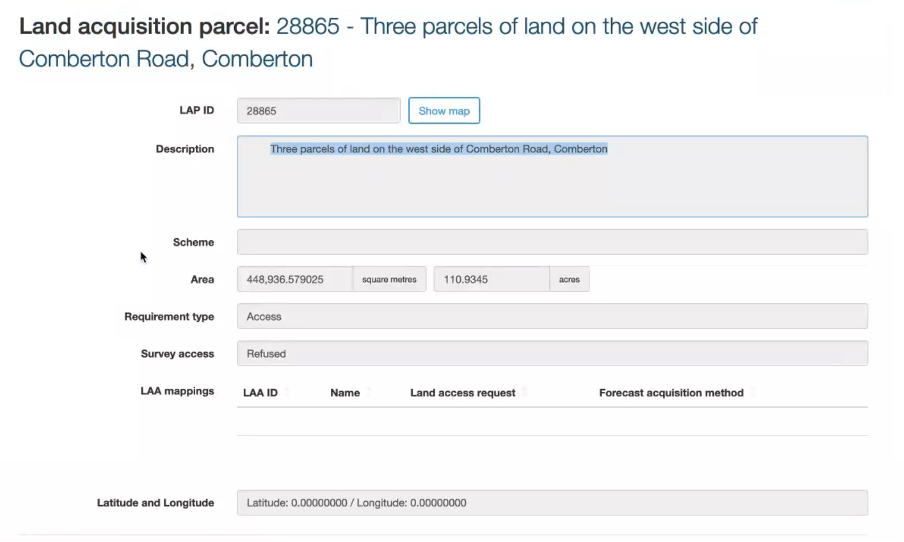This screenshot has height=542, width=904.
Task: Open the Survey access field showing Refused
Action: pos(552,354)
